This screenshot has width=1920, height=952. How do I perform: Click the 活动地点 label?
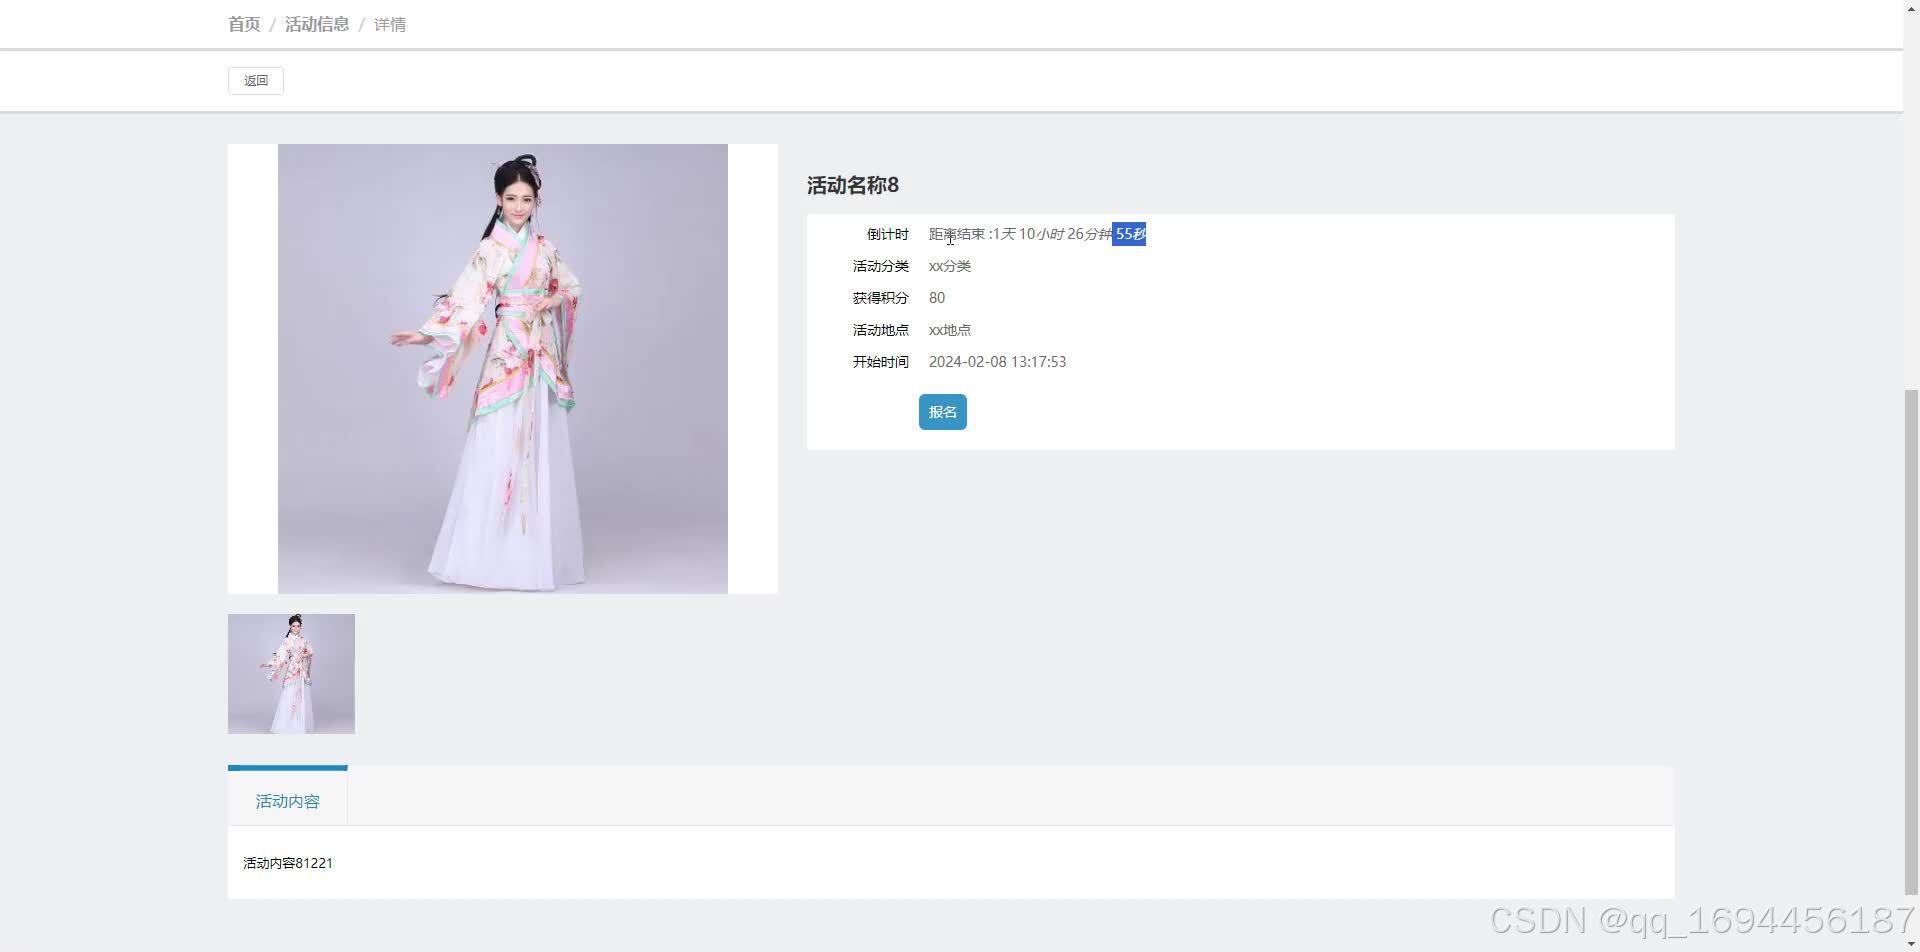(881, 330)
